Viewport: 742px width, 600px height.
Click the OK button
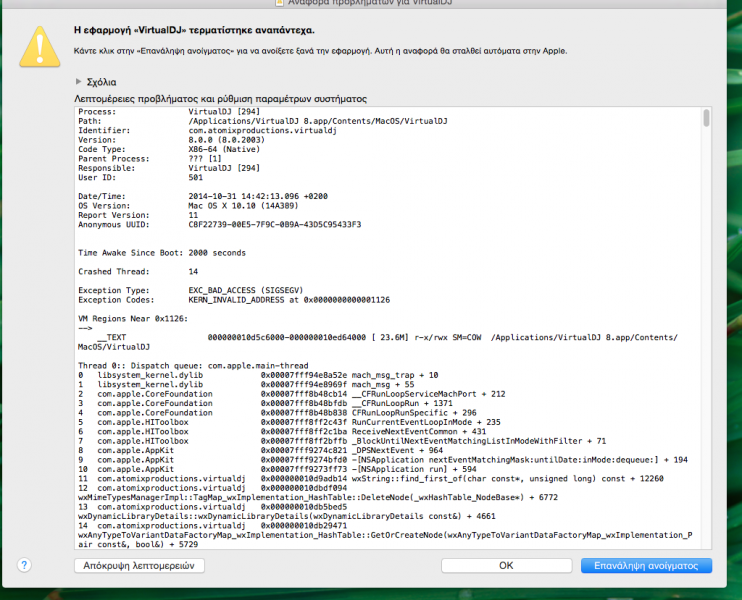coord(506,565)
